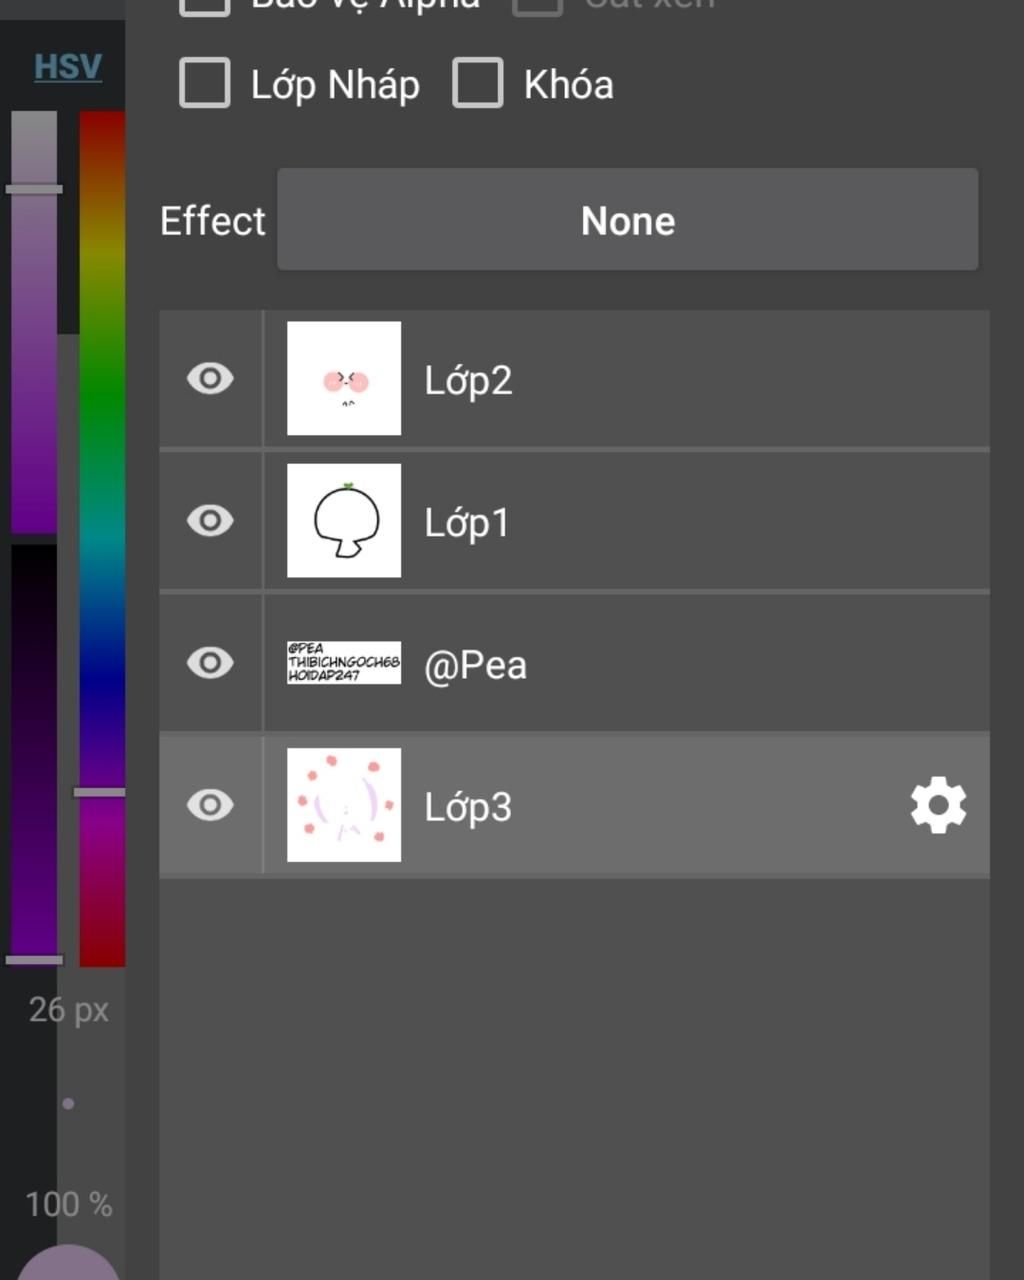Open settings gear for Lớp3 layer
1024x1280 pixels.
coord(938,806)
